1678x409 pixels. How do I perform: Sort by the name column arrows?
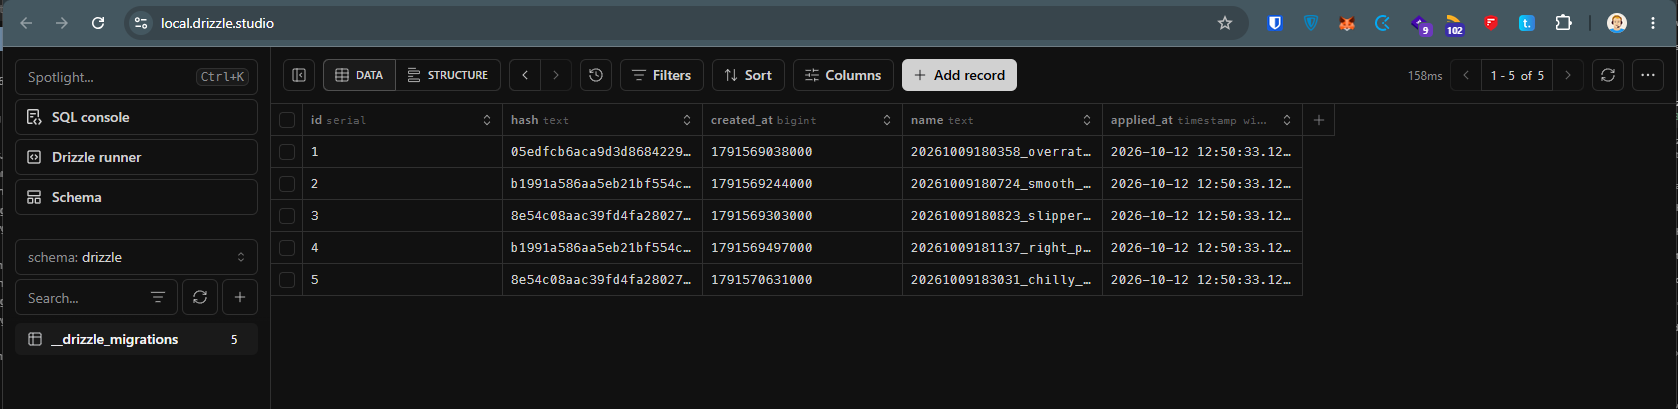coord(1087,120)
